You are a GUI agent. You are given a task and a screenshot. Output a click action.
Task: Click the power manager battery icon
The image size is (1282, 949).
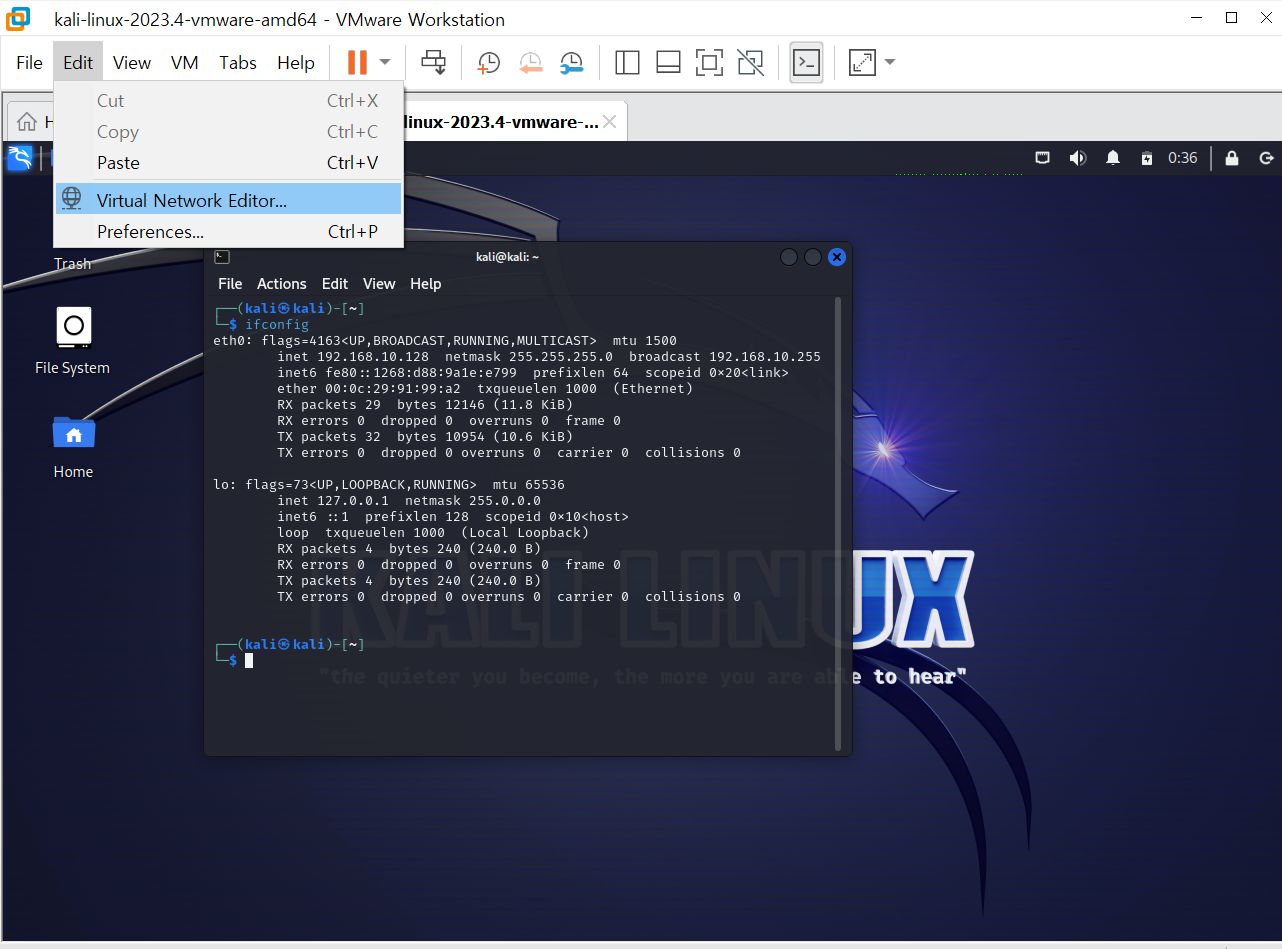click(1147, 158)
